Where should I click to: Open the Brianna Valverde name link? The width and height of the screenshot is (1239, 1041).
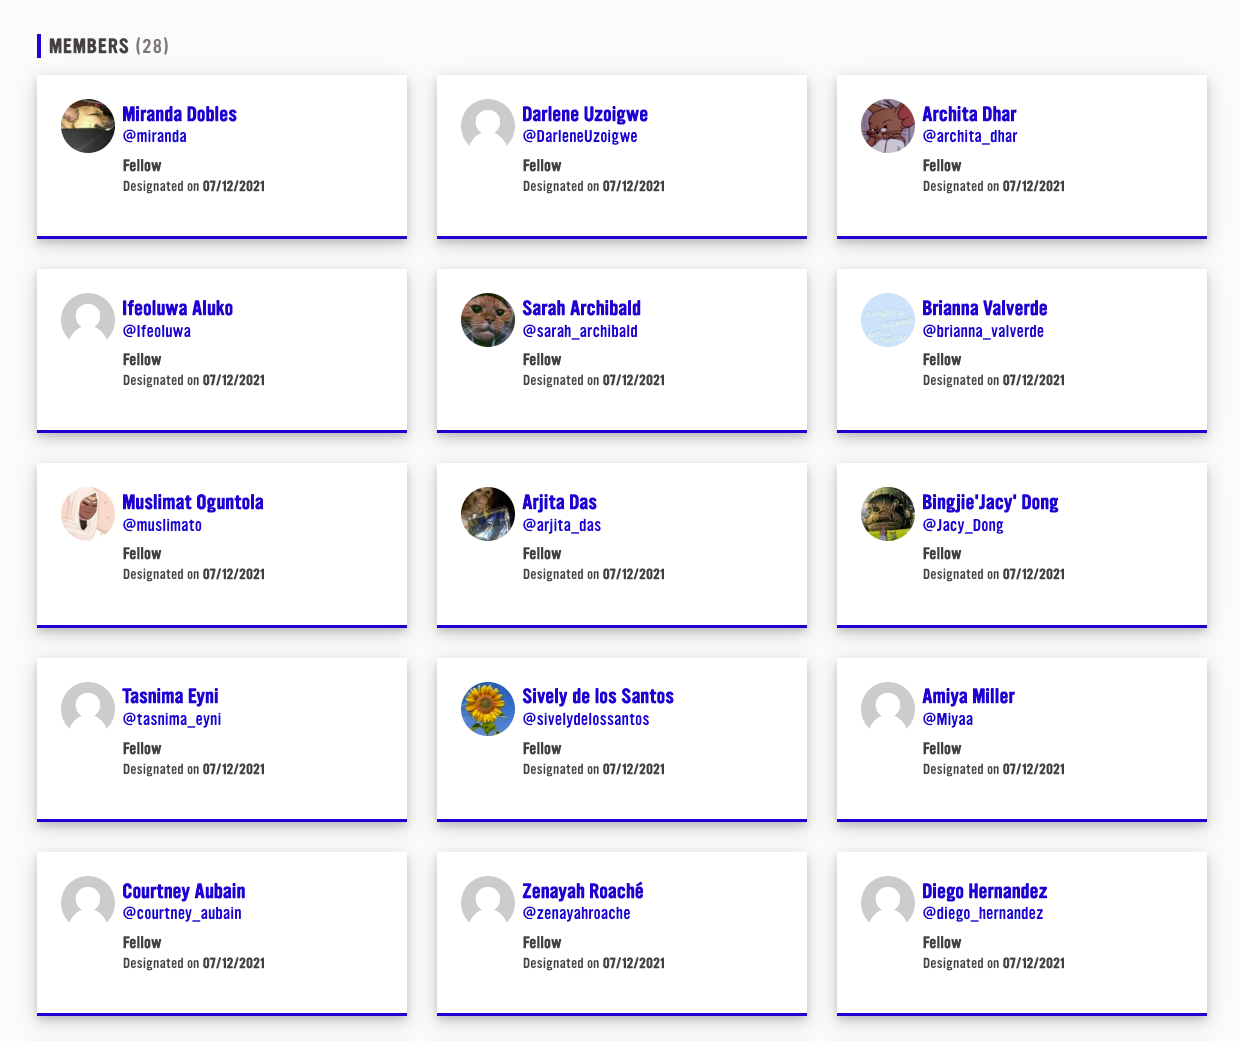[984, 308]
